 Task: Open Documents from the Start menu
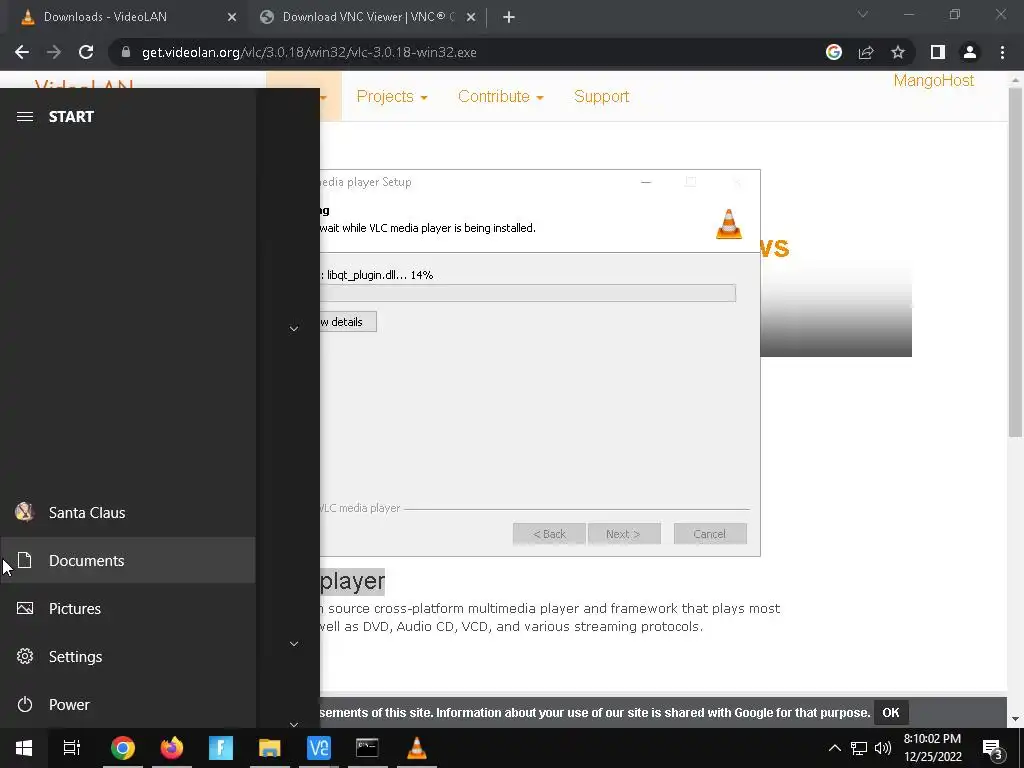128,560
